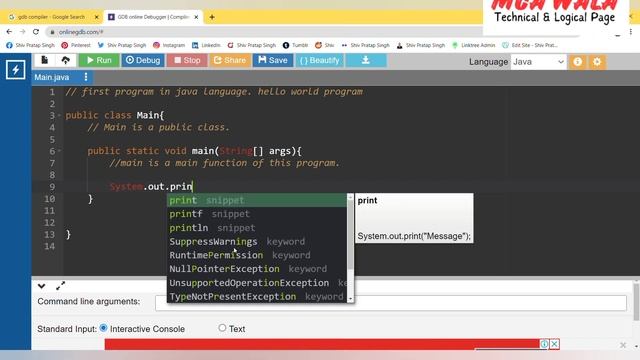Choose the println snippet suggestion
The image size is (640, 360).
coord(257,228)
